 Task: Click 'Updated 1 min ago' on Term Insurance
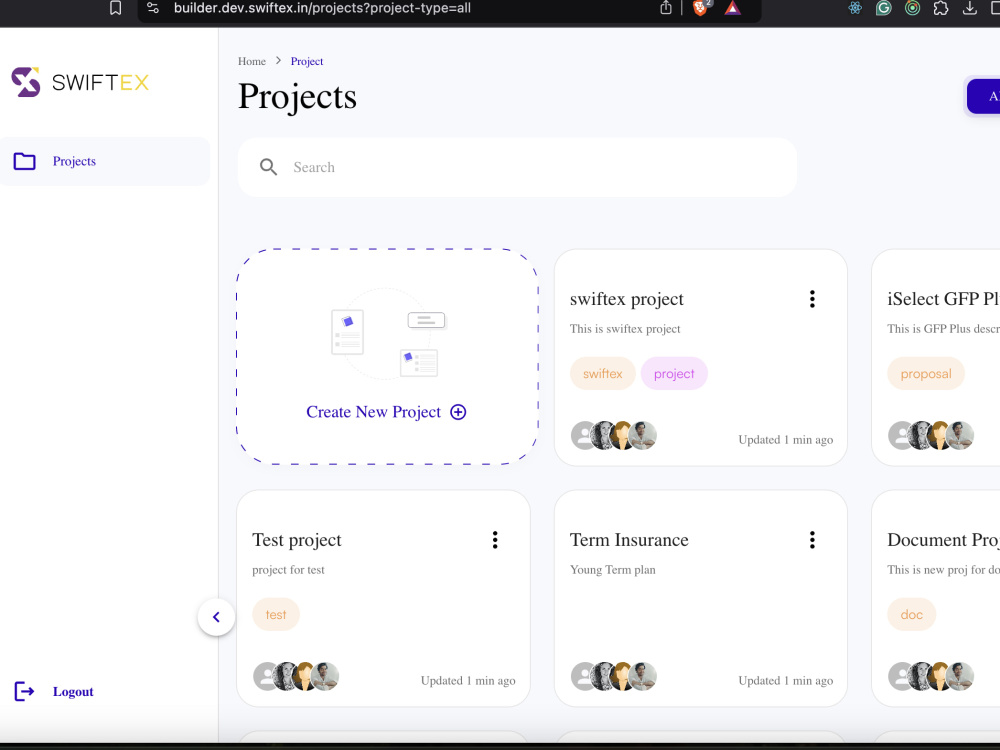(786, 681)
